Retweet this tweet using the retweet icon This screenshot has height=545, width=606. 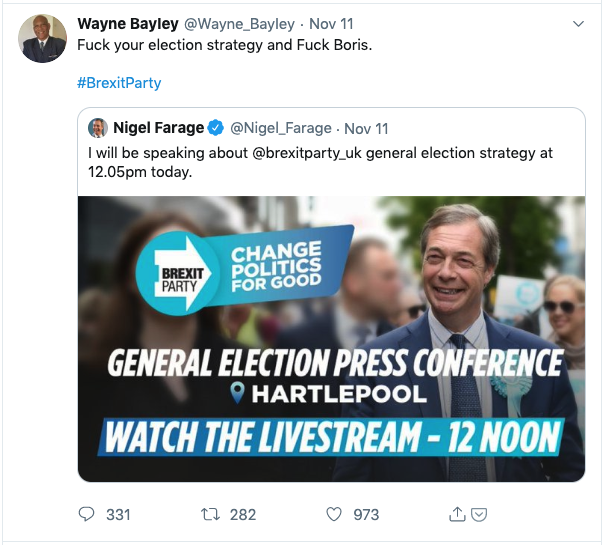tap(210, 514)
